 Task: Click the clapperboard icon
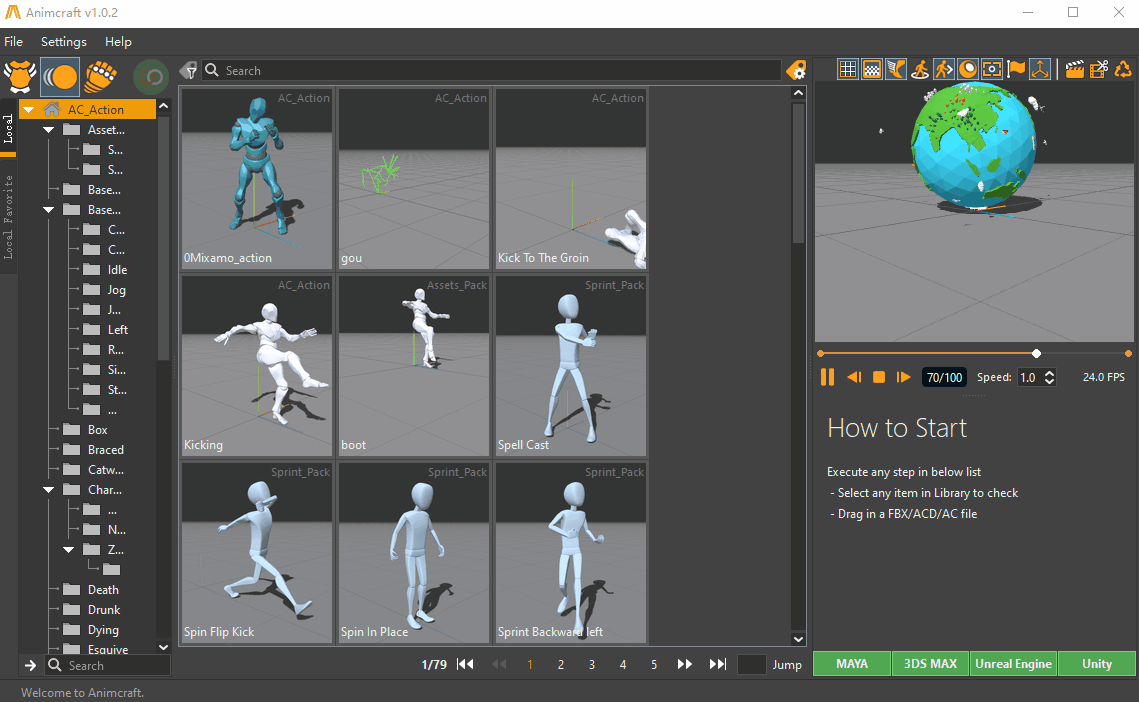tap(1074, 69)
